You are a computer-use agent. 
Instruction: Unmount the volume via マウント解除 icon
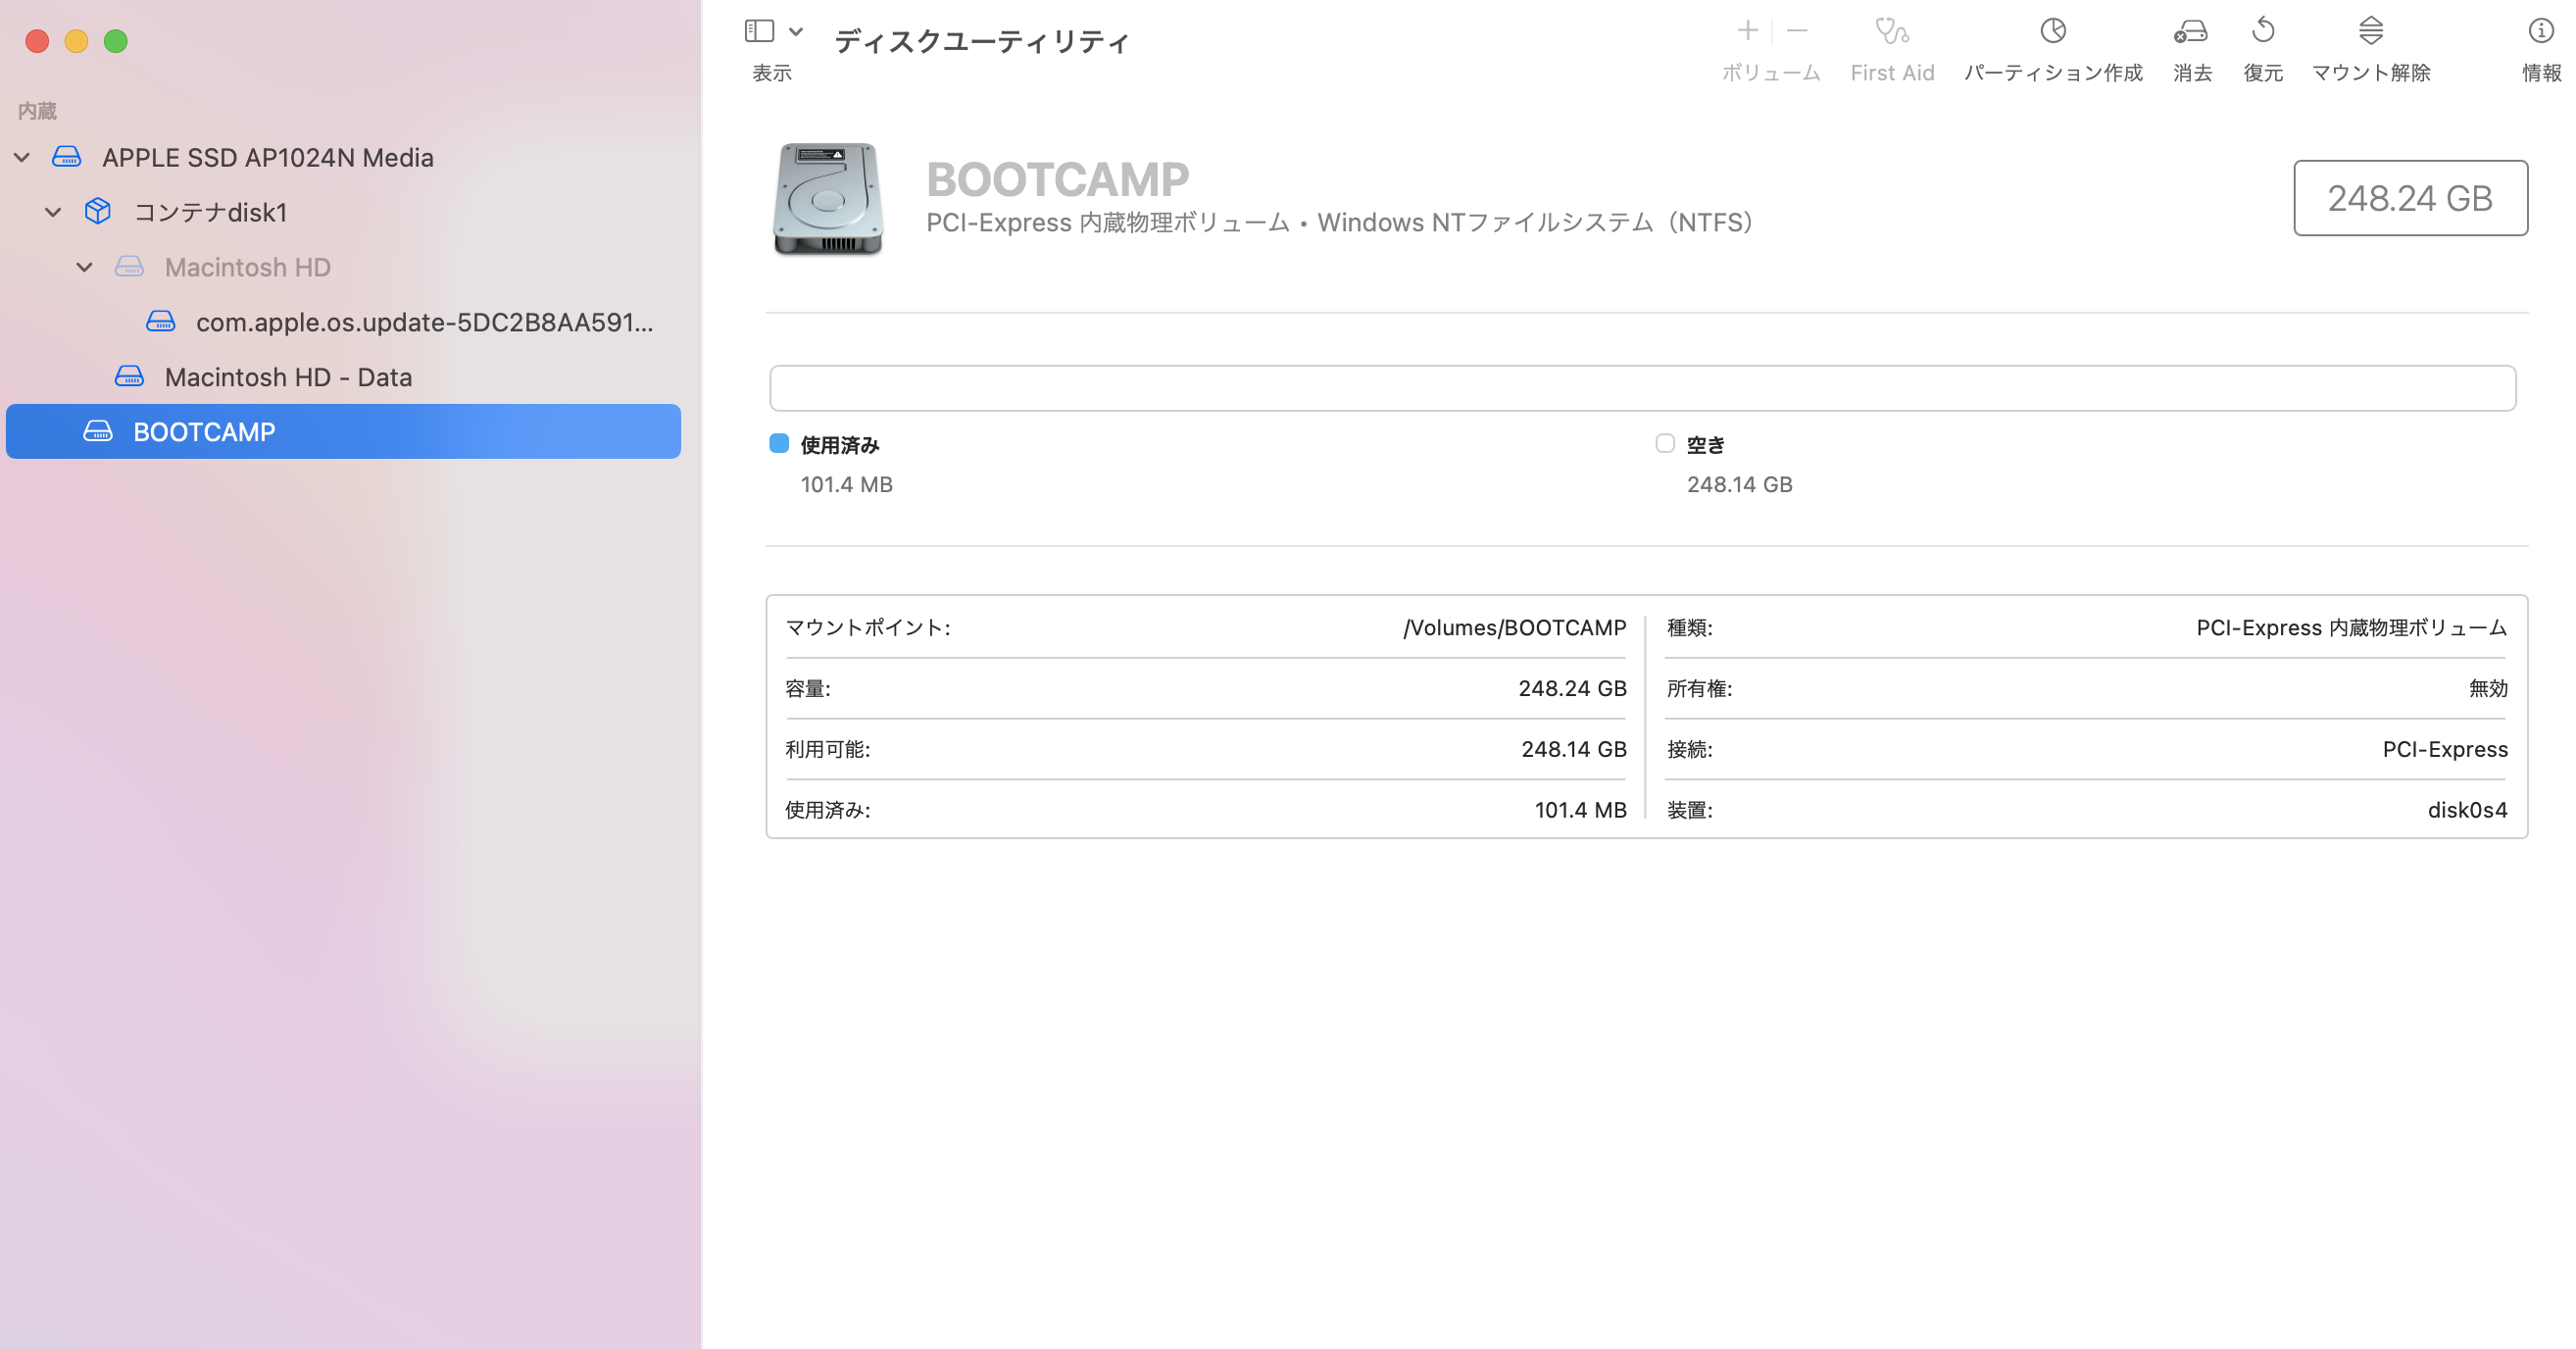pos(2370,32)
